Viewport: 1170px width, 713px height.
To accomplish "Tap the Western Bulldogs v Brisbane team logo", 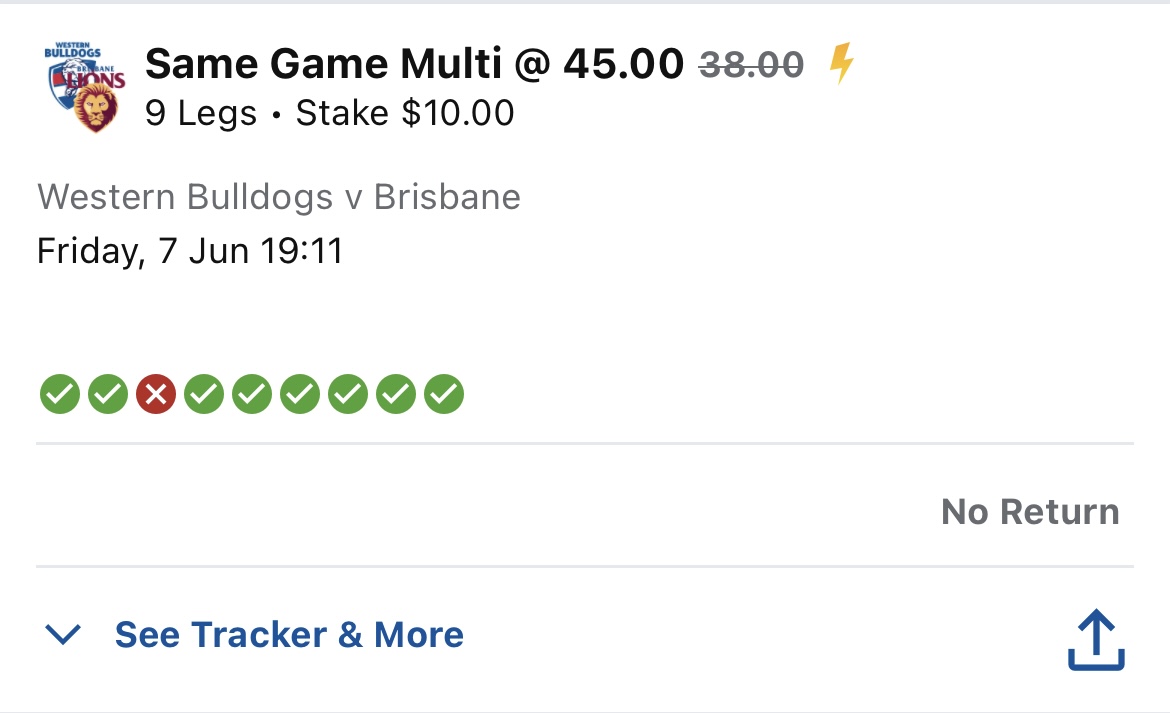I will (84, 87).
